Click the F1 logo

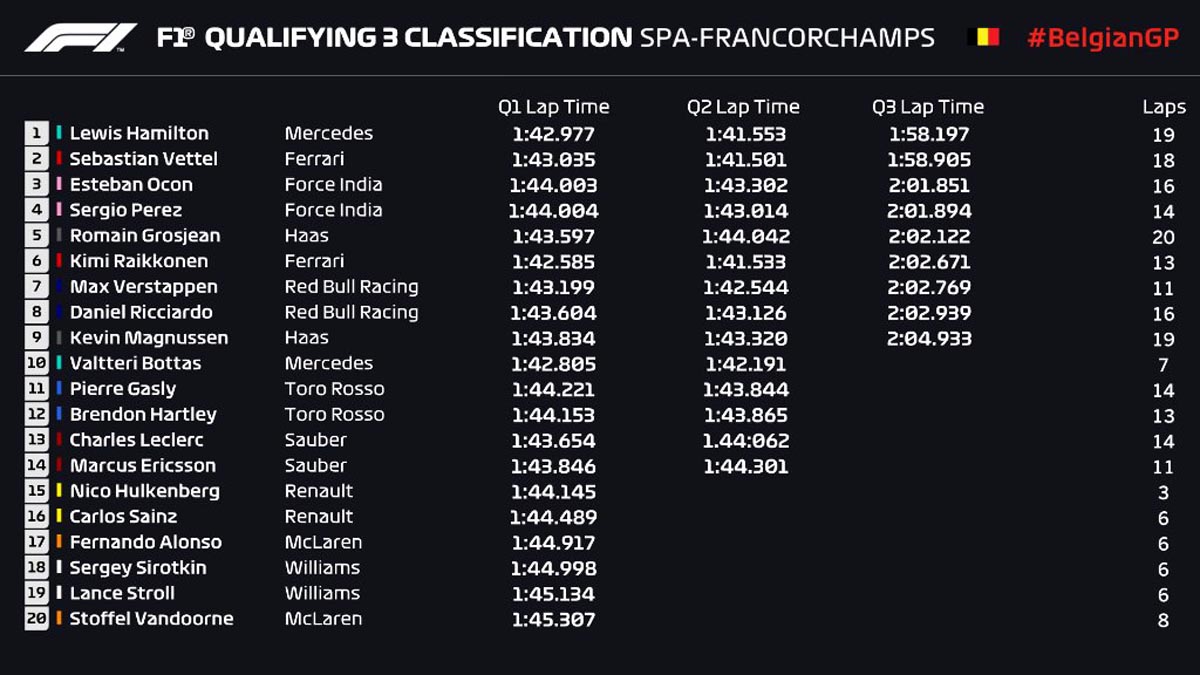click(80, 38)
